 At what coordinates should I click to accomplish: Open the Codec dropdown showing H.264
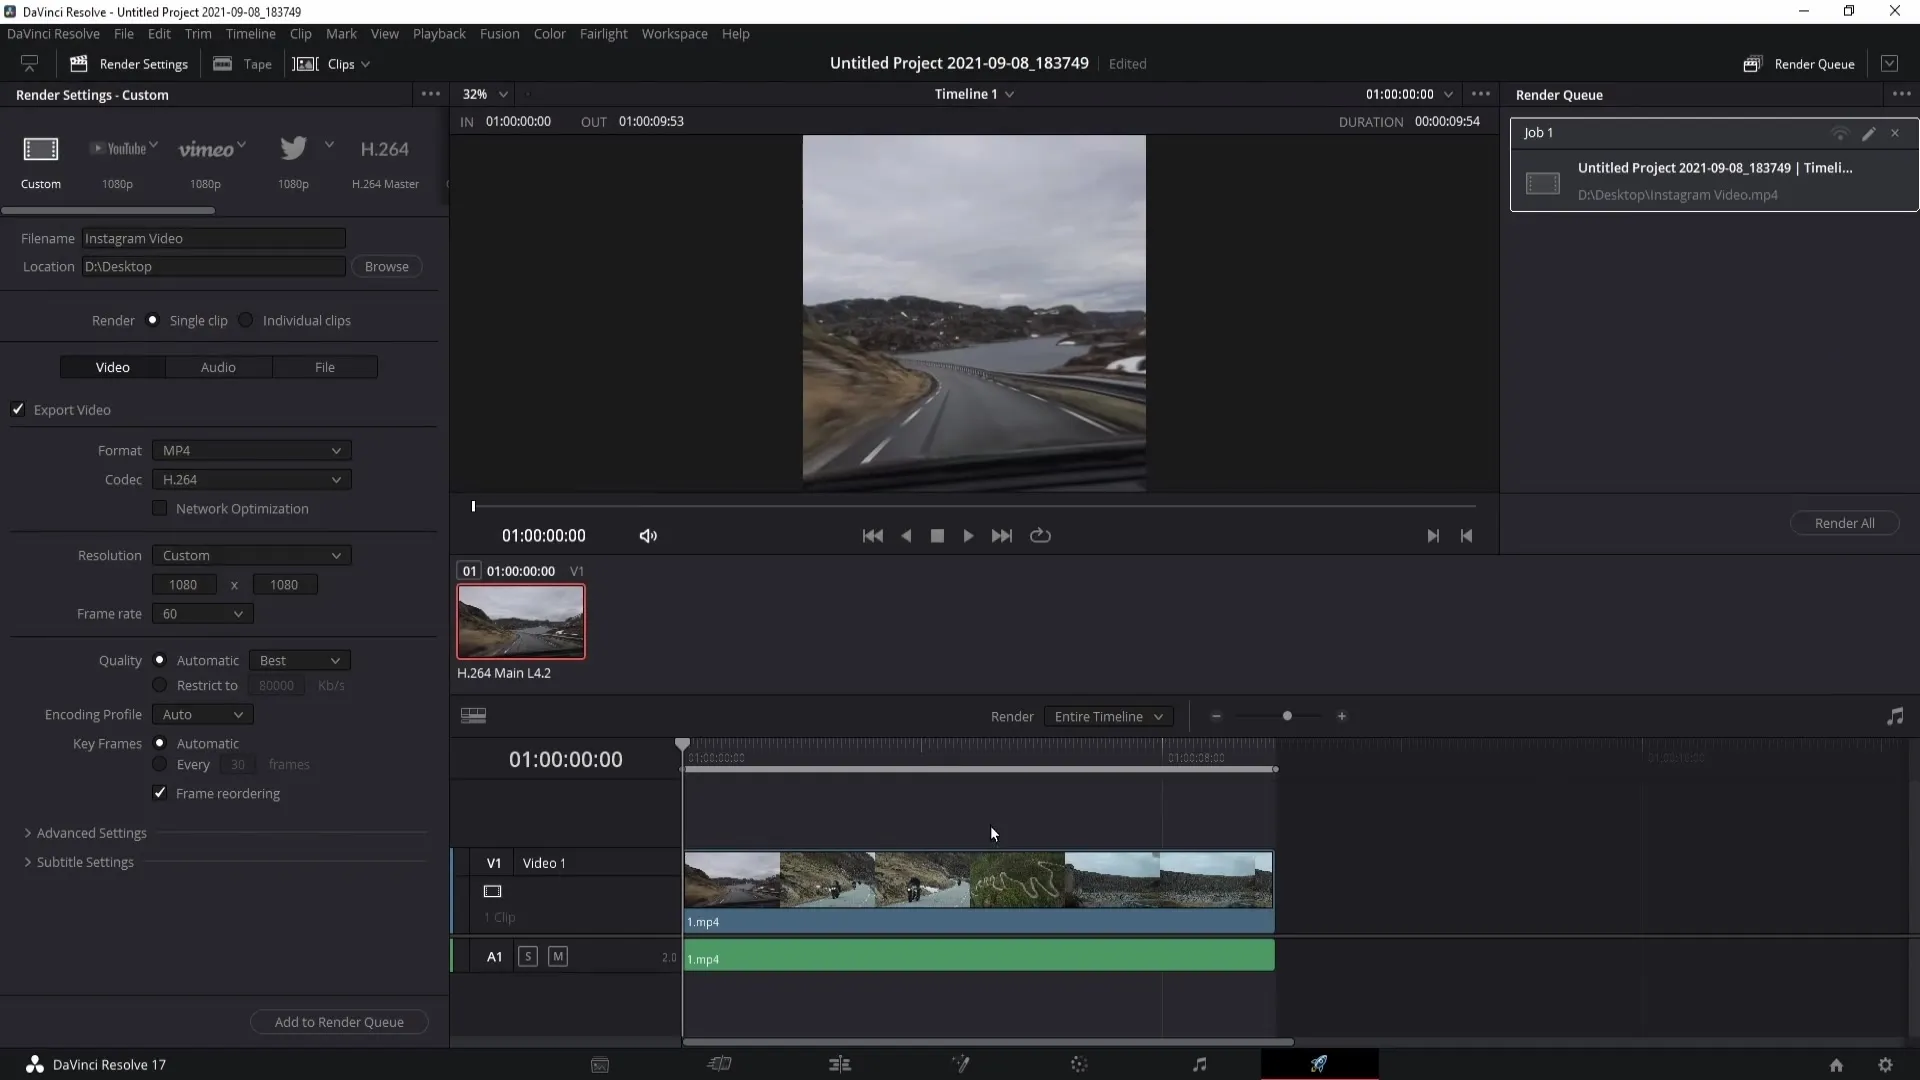coord(252,480)
